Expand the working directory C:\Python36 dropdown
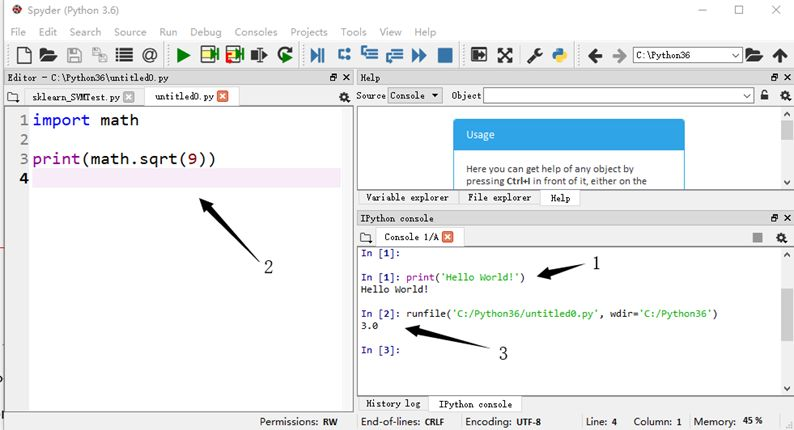Image resolution: width=794 pixels, height=430 pixels. [735, 55]
